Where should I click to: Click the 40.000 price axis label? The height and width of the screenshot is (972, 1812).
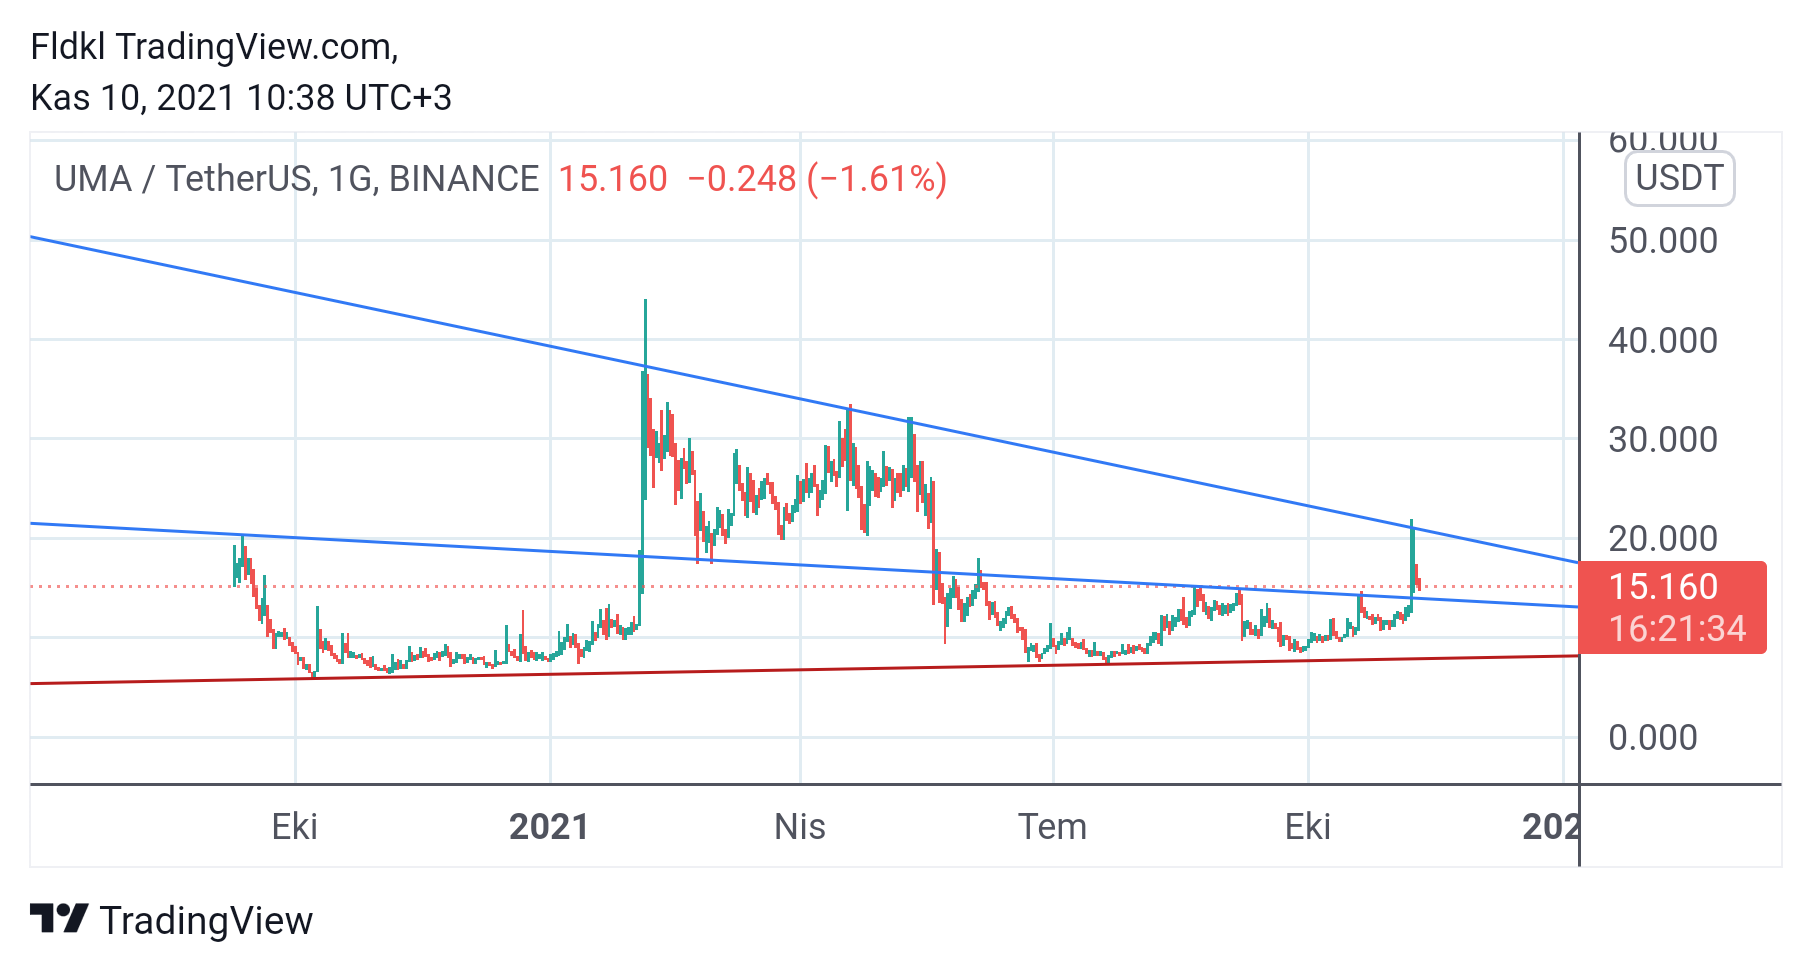(x=1663, y=341)
